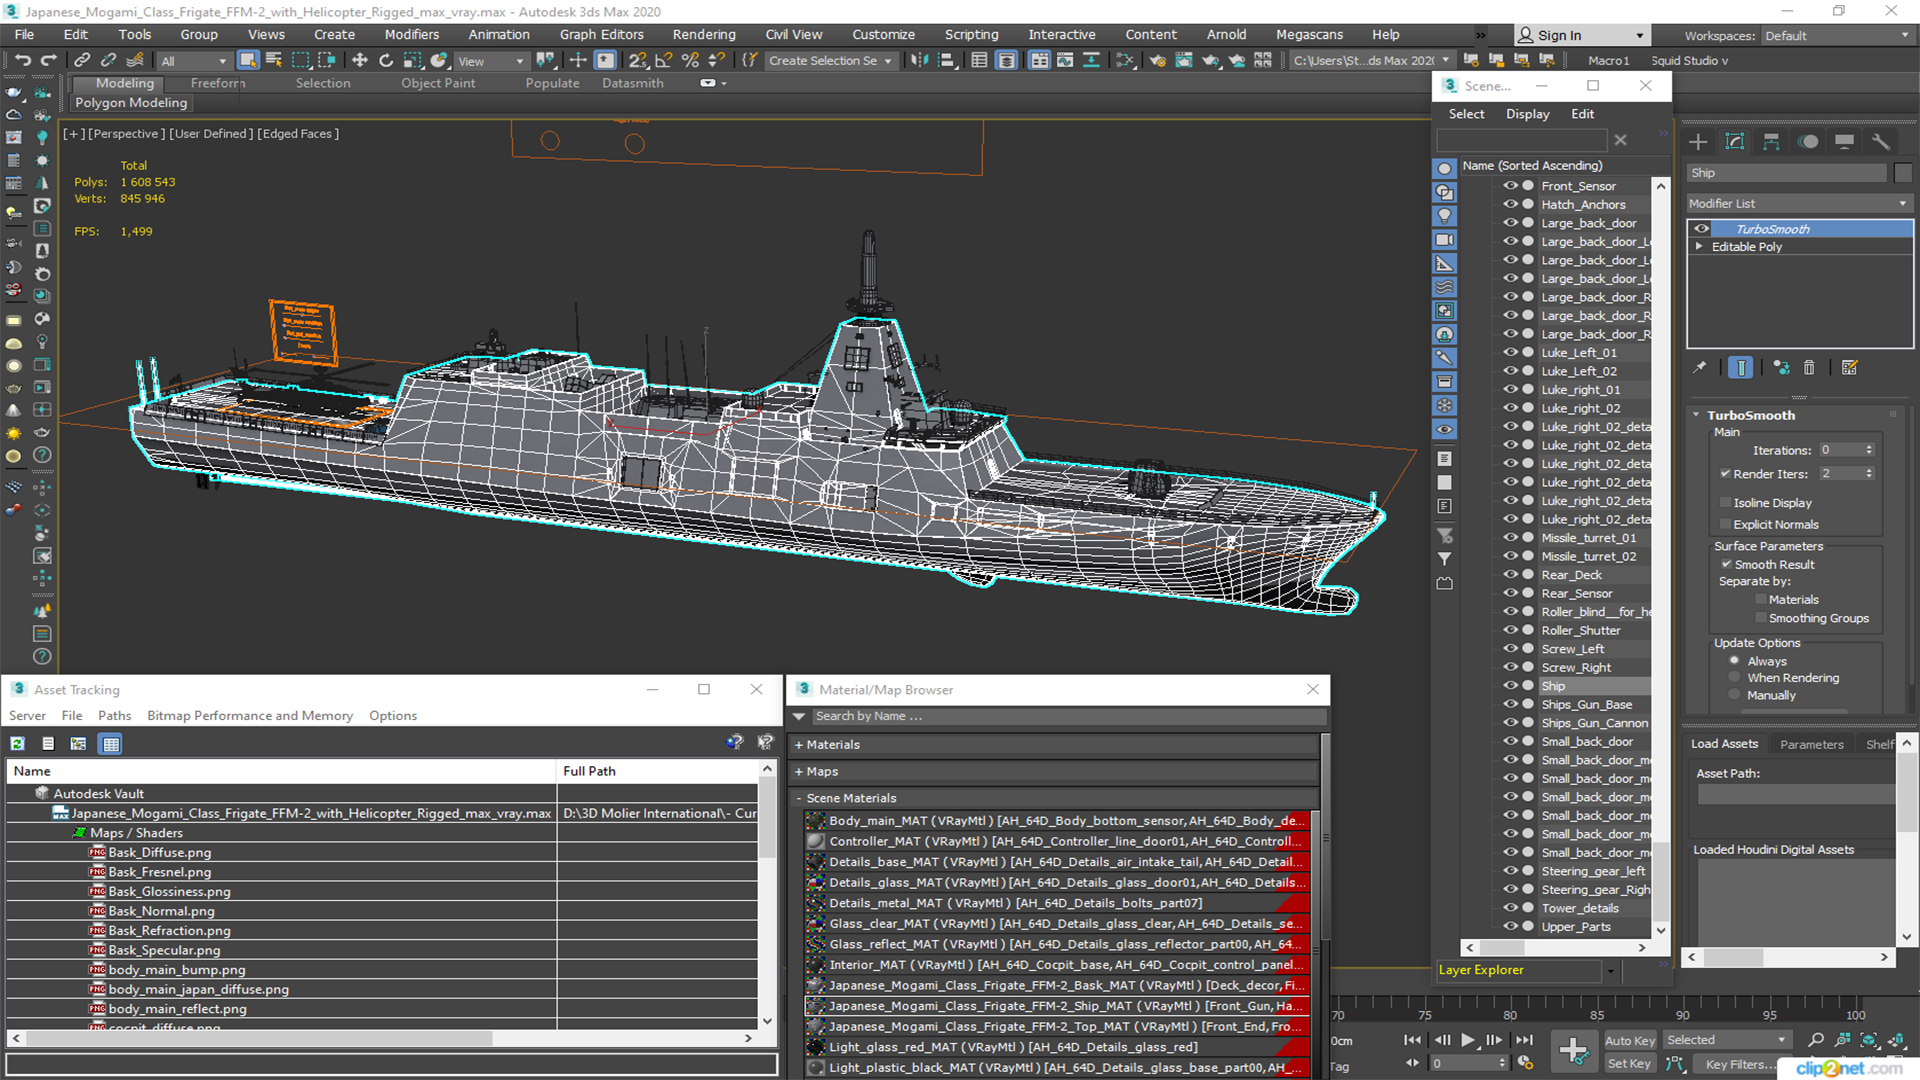This screenshot has height=1080, width=1920.
Task: Expand the Editable Poly stack entry
Action: click(1698, 247)
